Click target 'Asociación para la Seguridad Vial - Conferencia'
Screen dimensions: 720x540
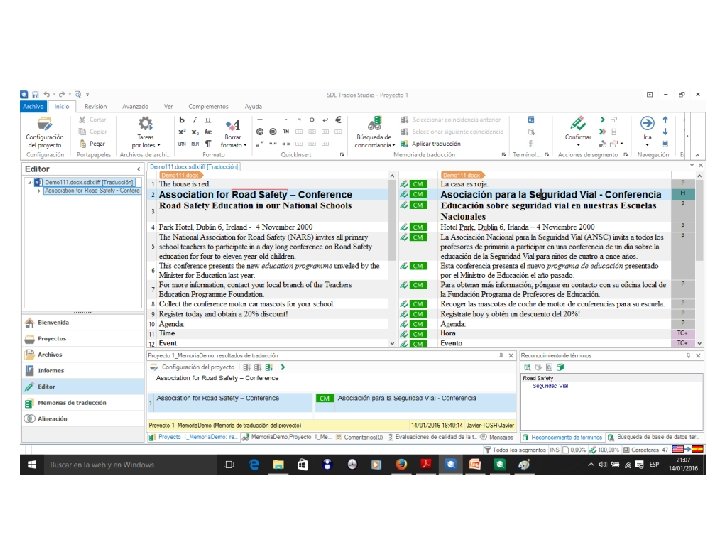tap(551, 194)
